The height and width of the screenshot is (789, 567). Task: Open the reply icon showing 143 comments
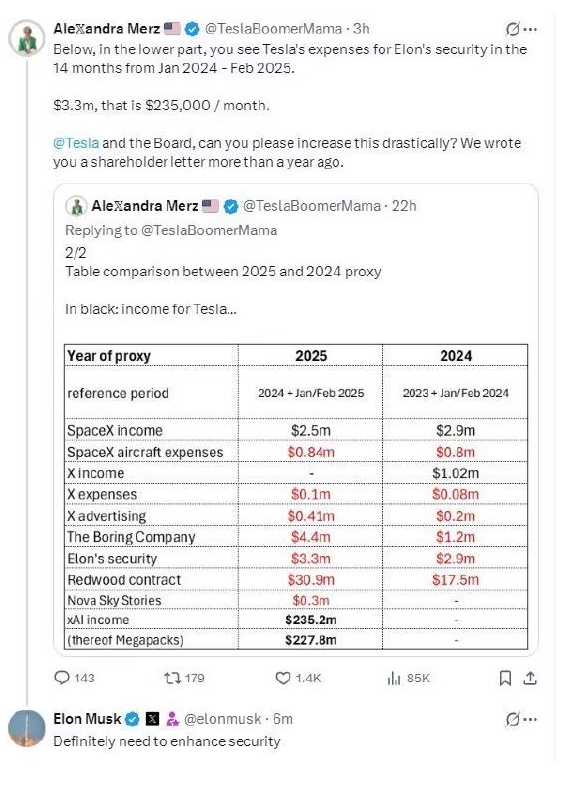coord(62,677)
